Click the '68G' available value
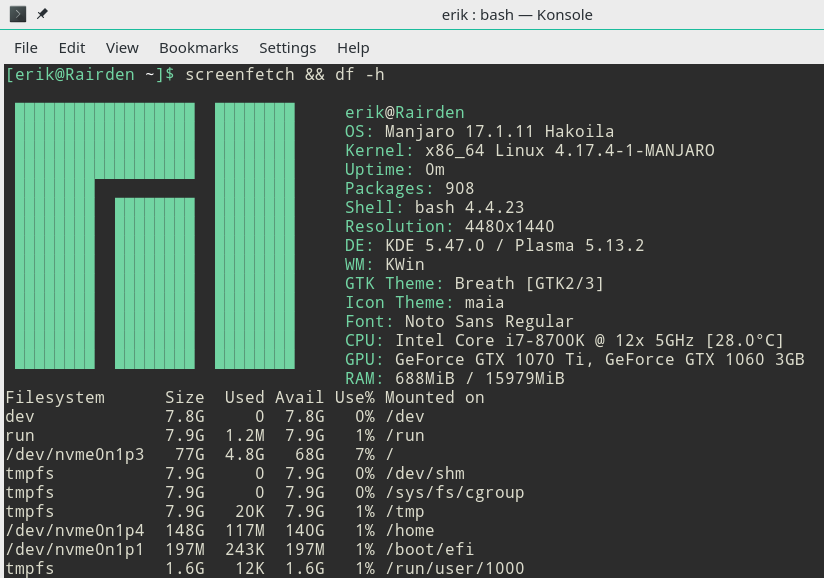 coord(310,454)
